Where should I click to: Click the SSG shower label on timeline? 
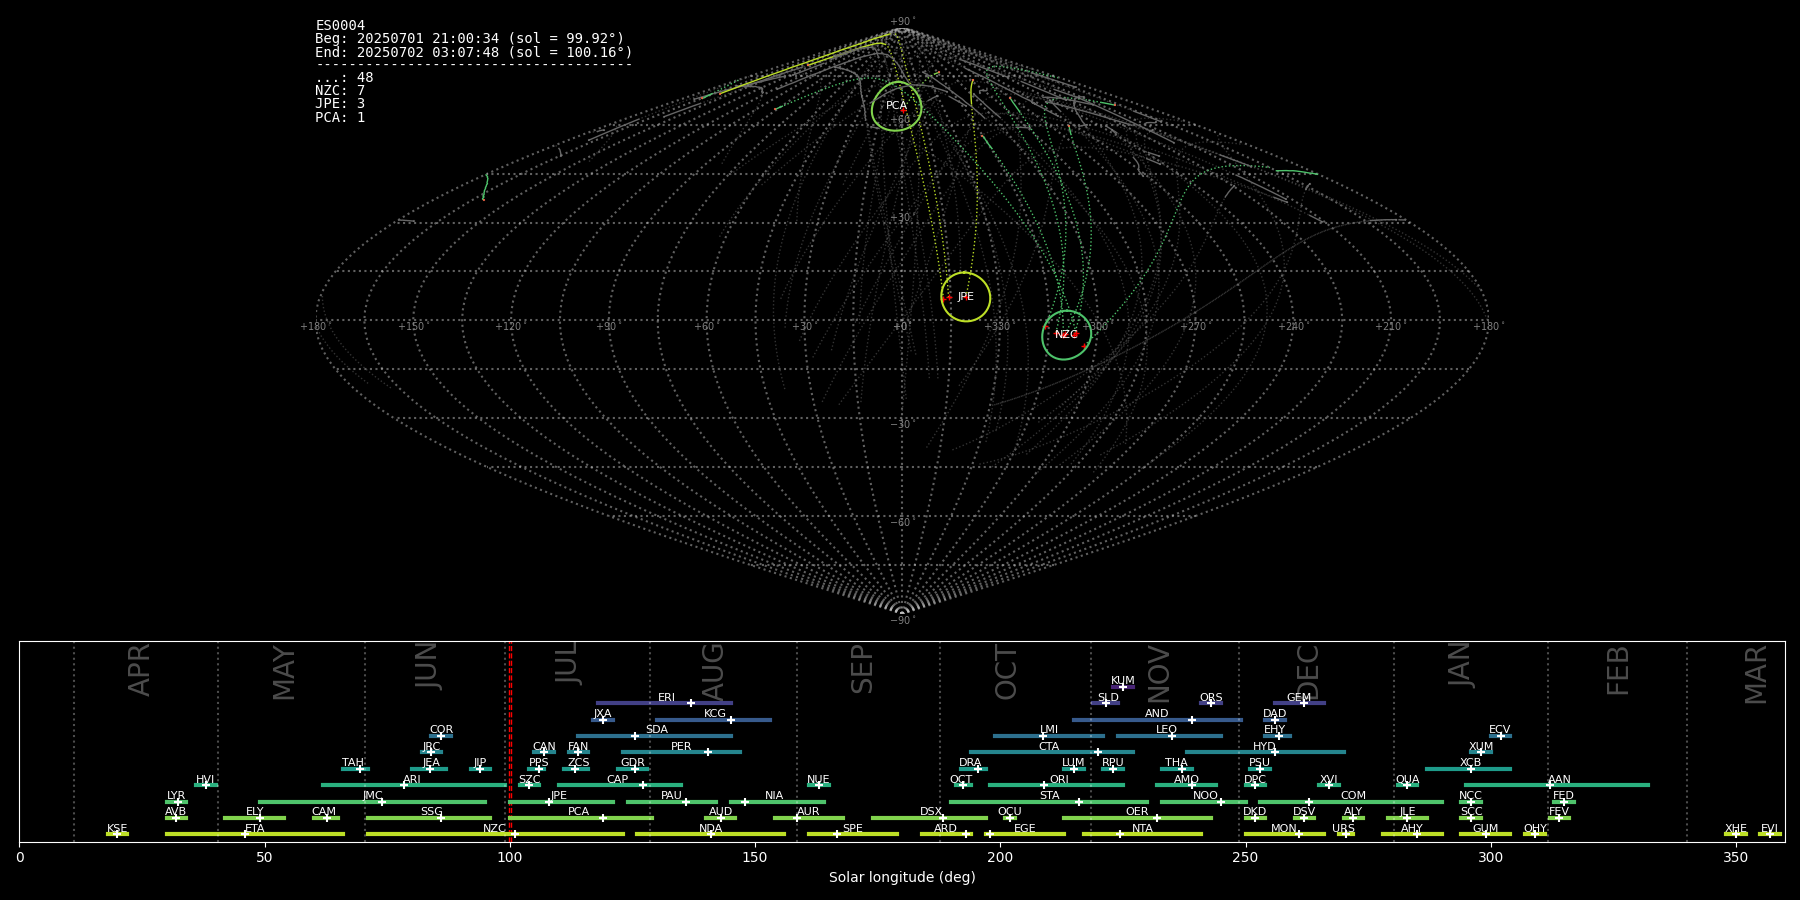click(x=431, y=812)
